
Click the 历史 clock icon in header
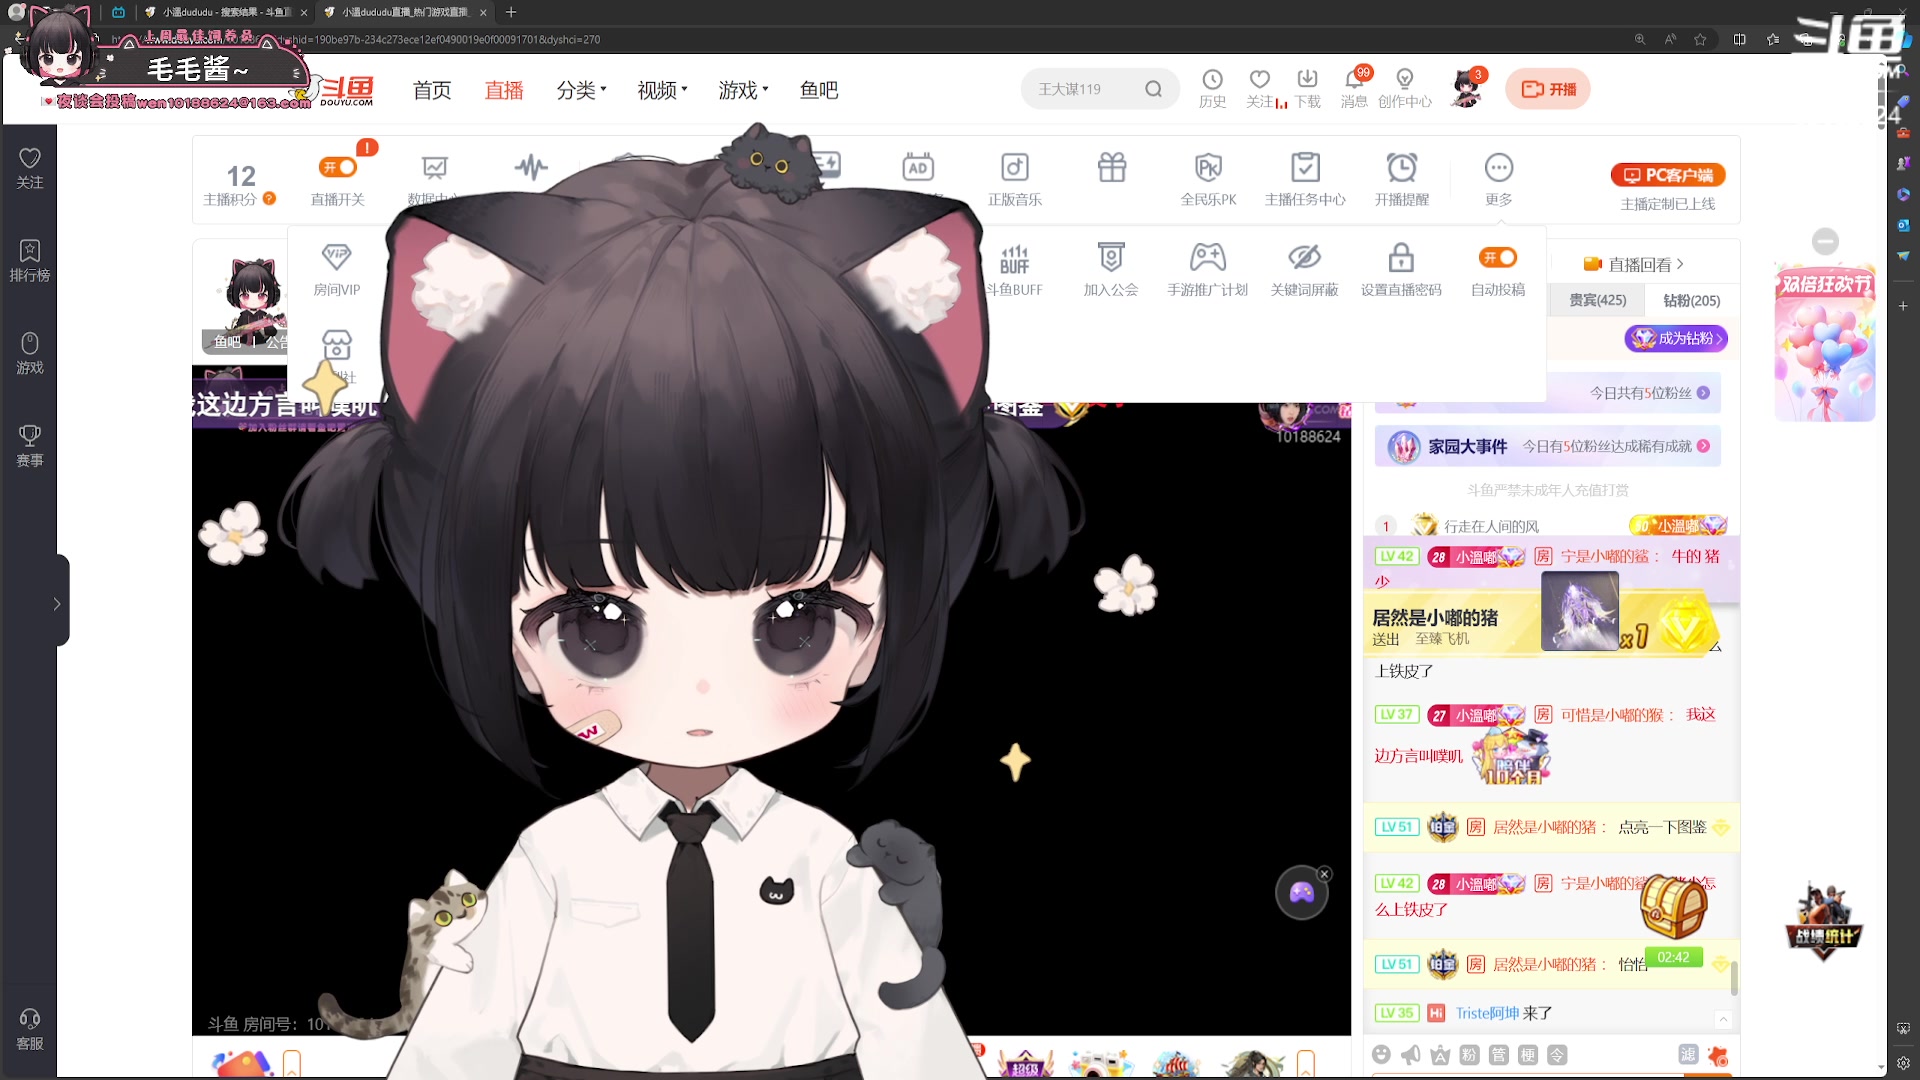pos(1212,88)
